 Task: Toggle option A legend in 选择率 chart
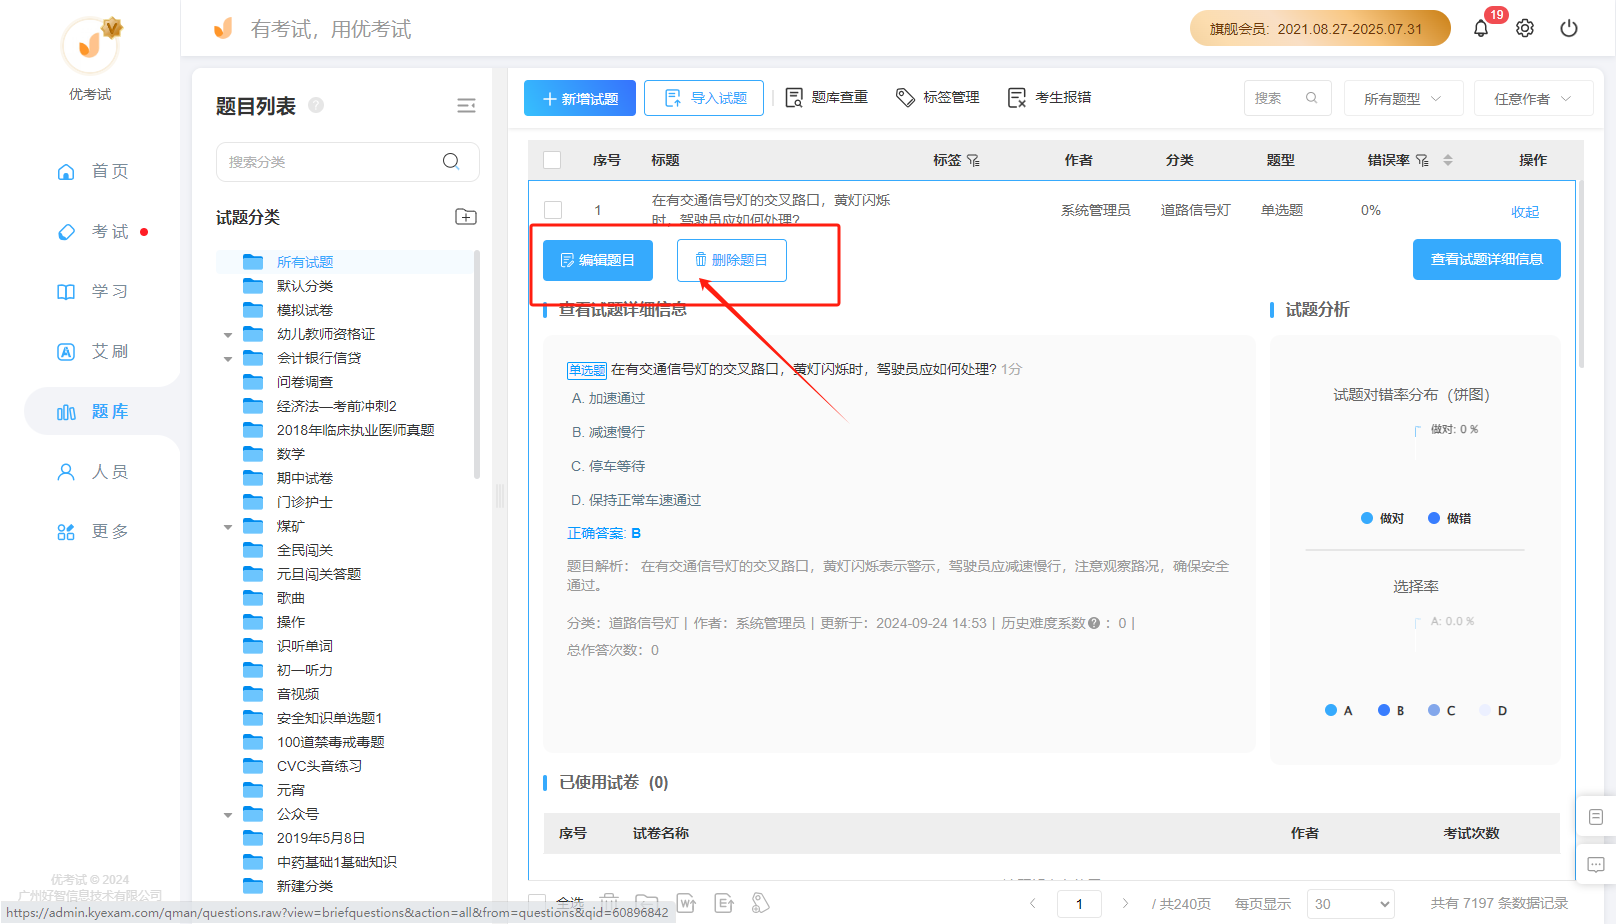[x=1338, y=710]
